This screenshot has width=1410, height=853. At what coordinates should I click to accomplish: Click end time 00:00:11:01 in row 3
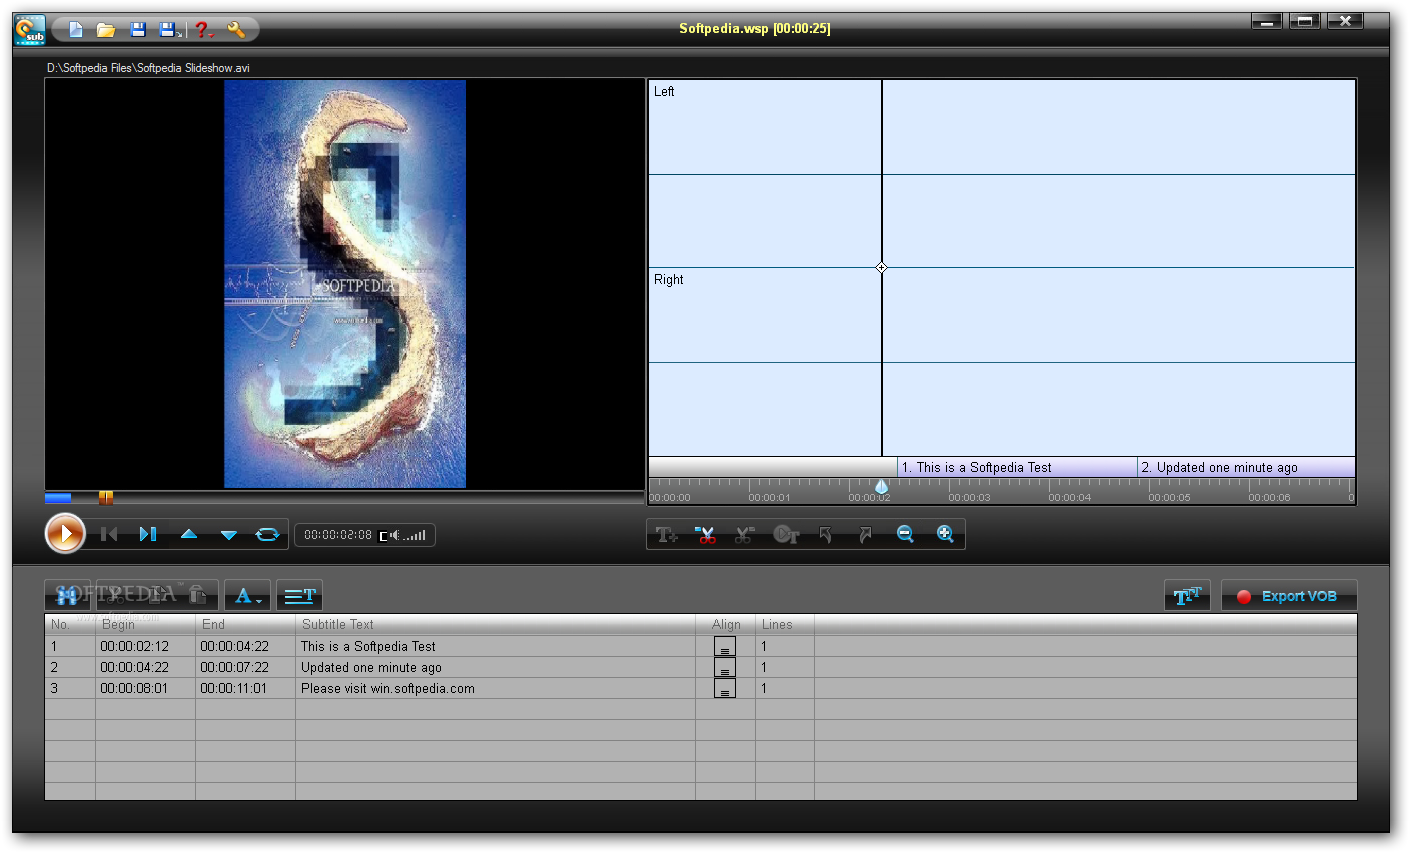point(234,689)
